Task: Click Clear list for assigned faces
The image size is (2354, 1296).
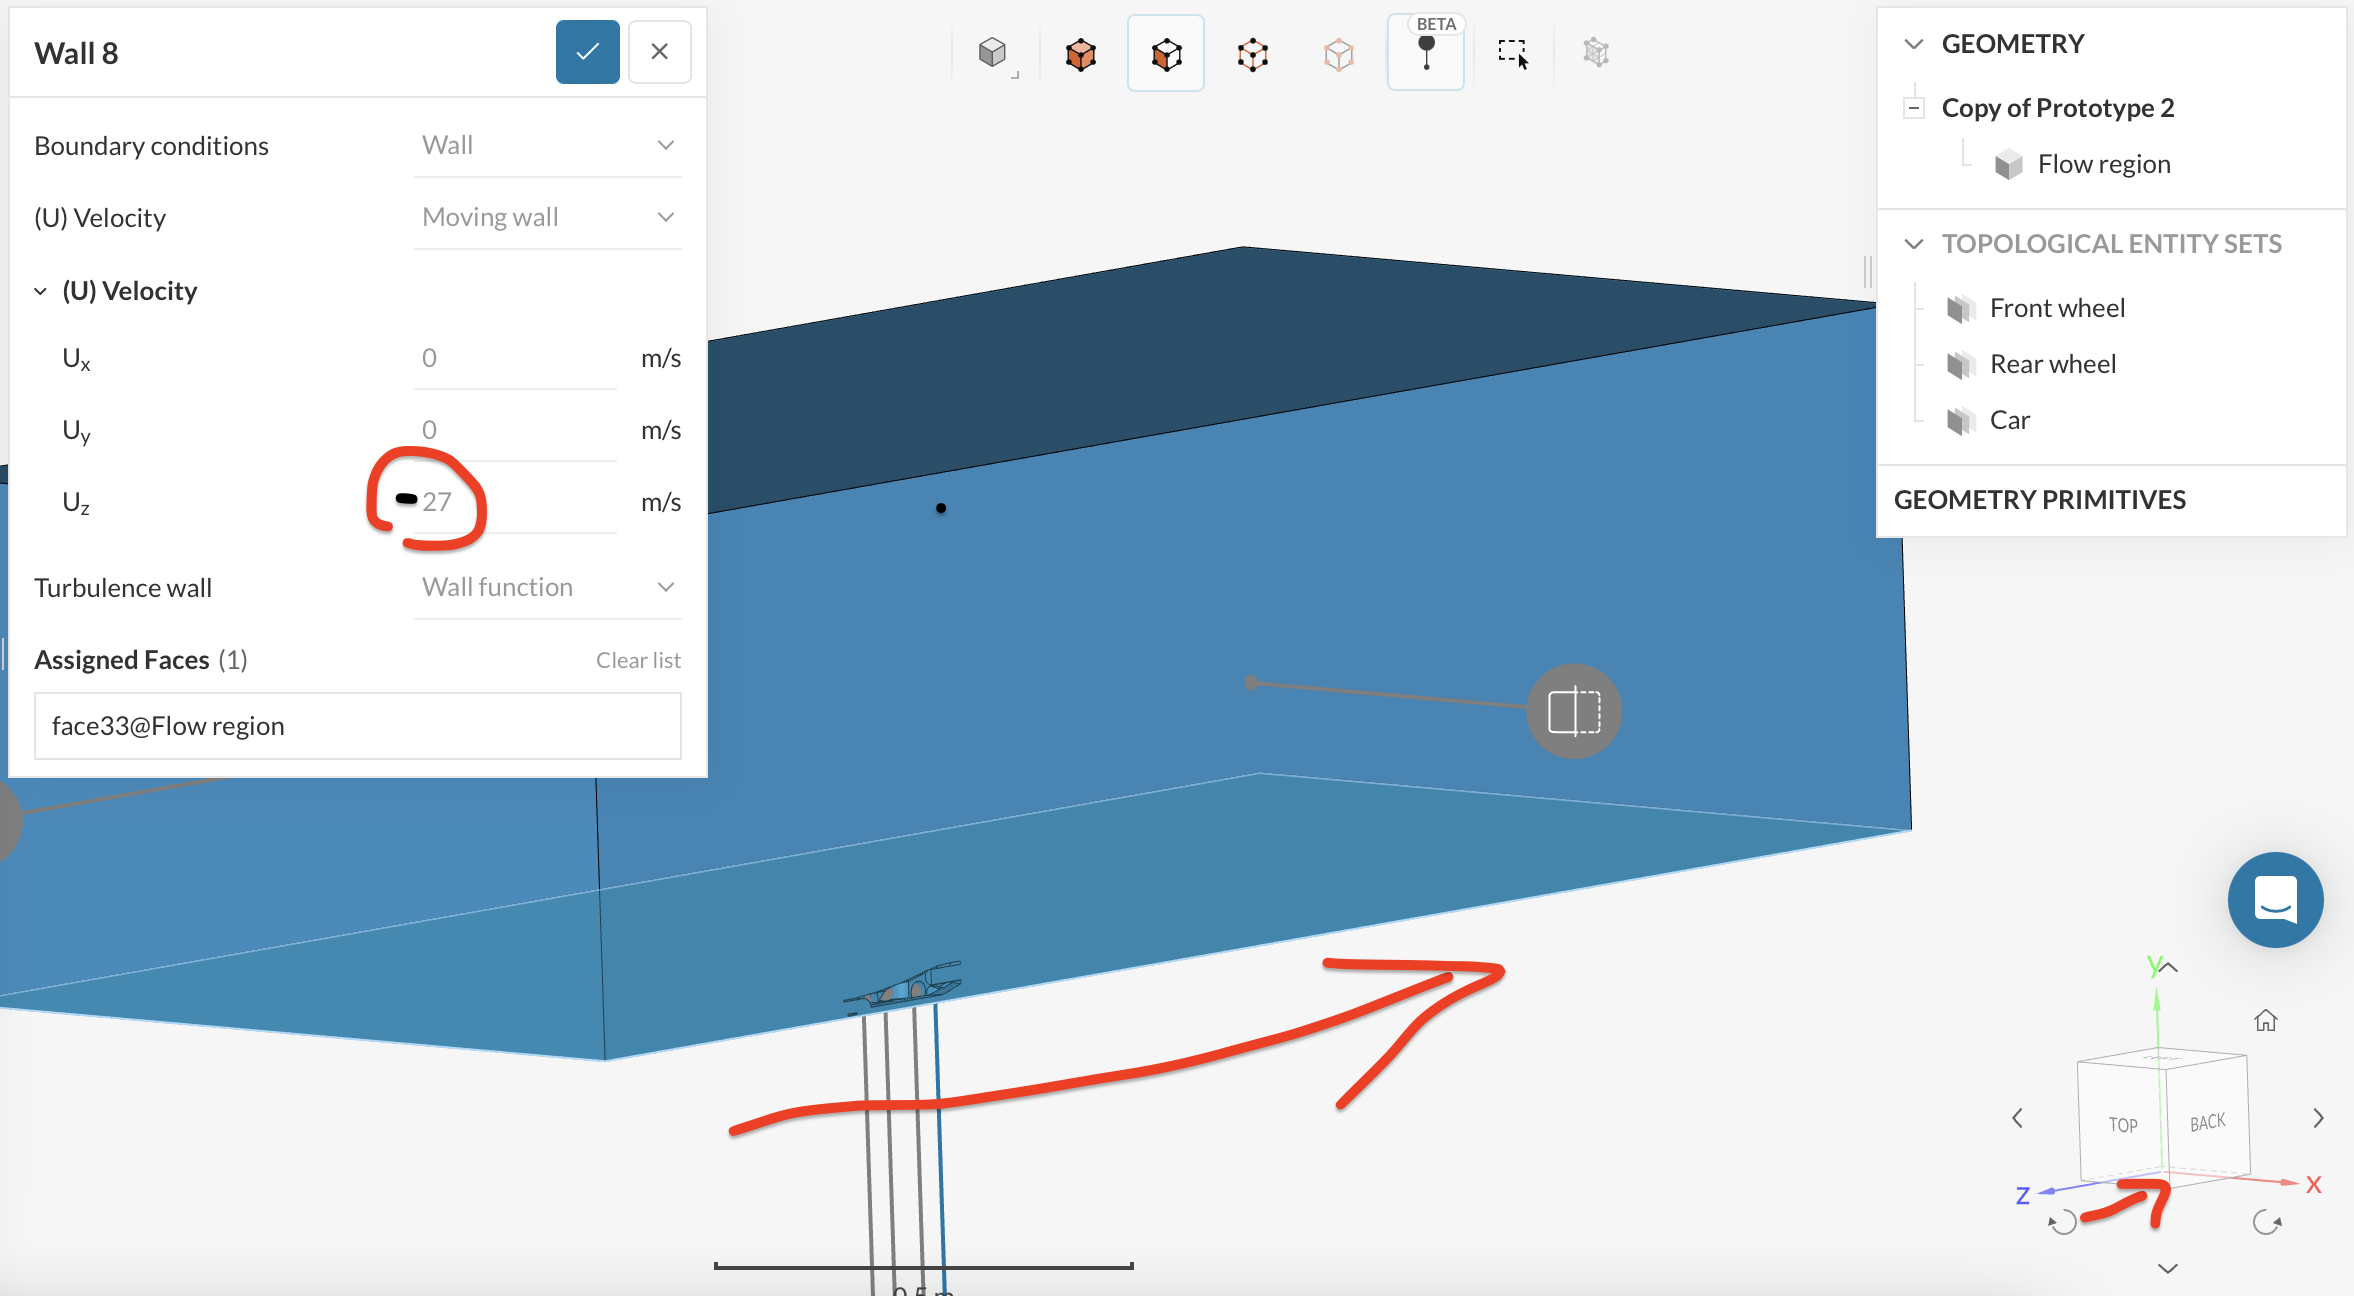Action: (638, 660)
